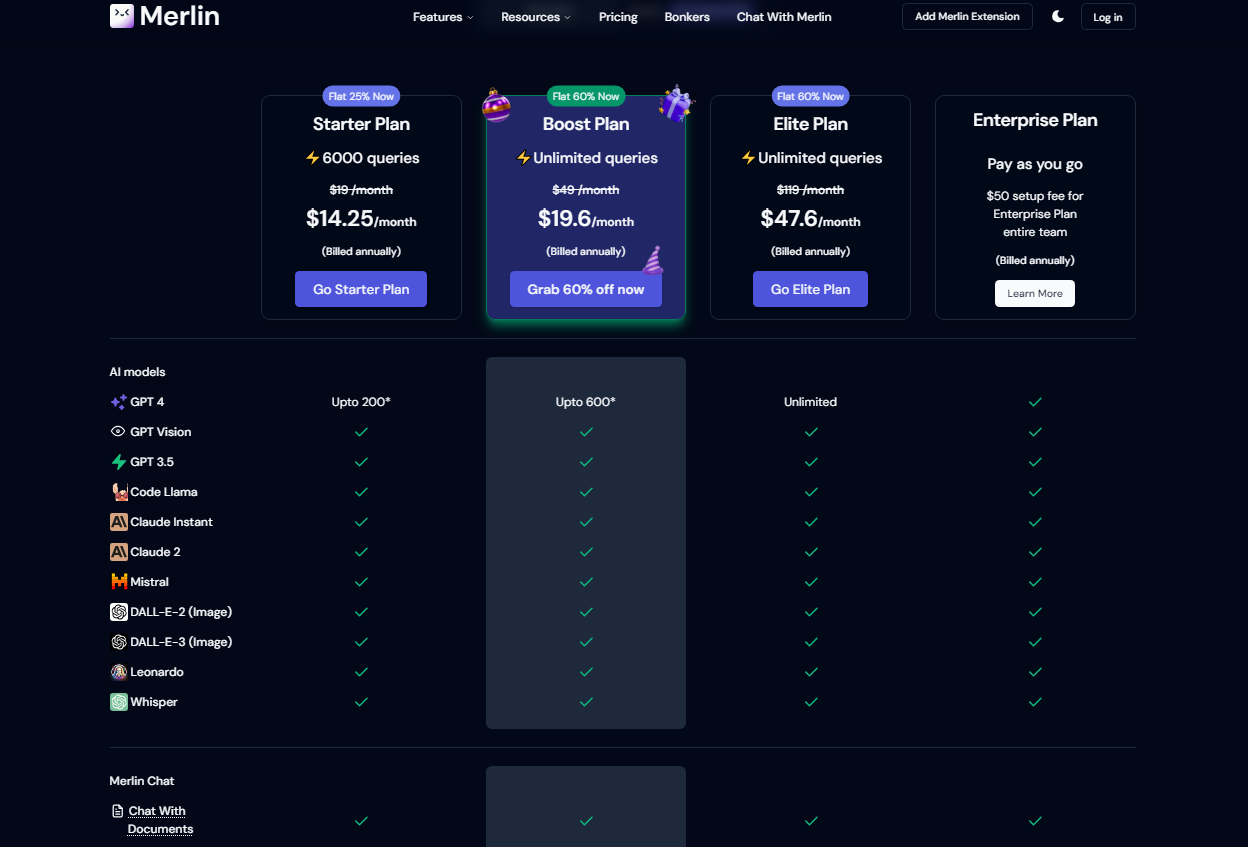This screenshot has height=847, width=1248.
Task: Click the $14.25/month price
Action: [361, 219]
